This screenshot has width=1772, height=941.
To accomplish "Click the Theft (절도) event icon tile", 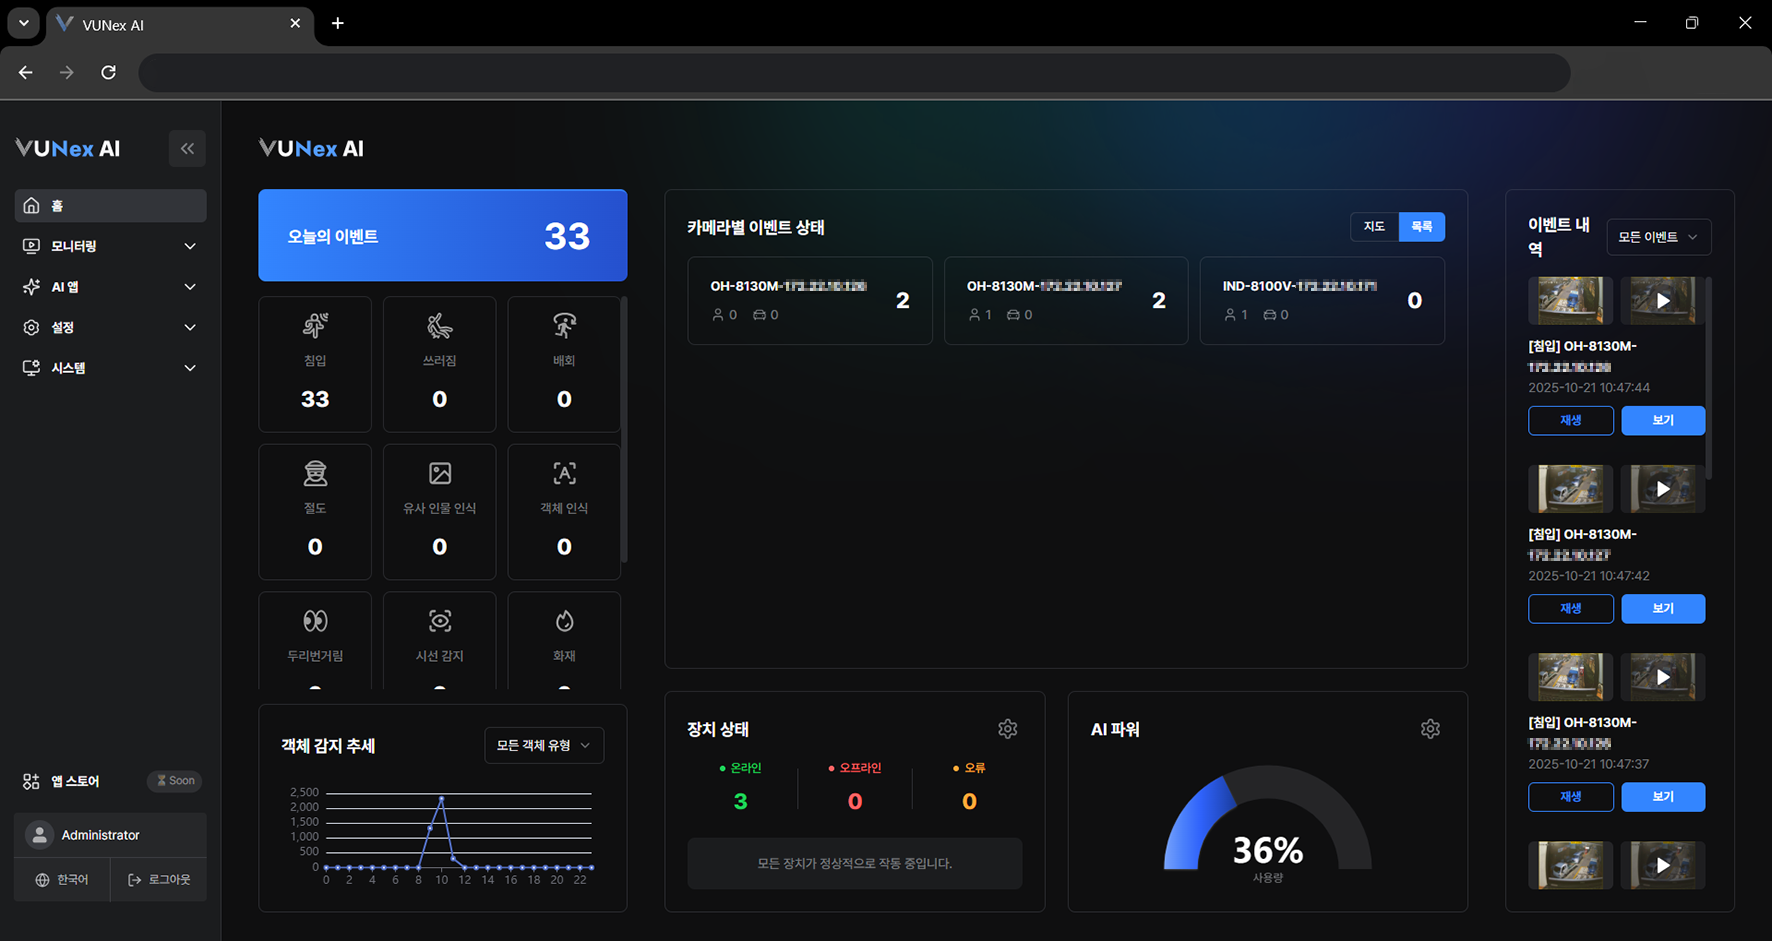I will [x=315, y=511].
